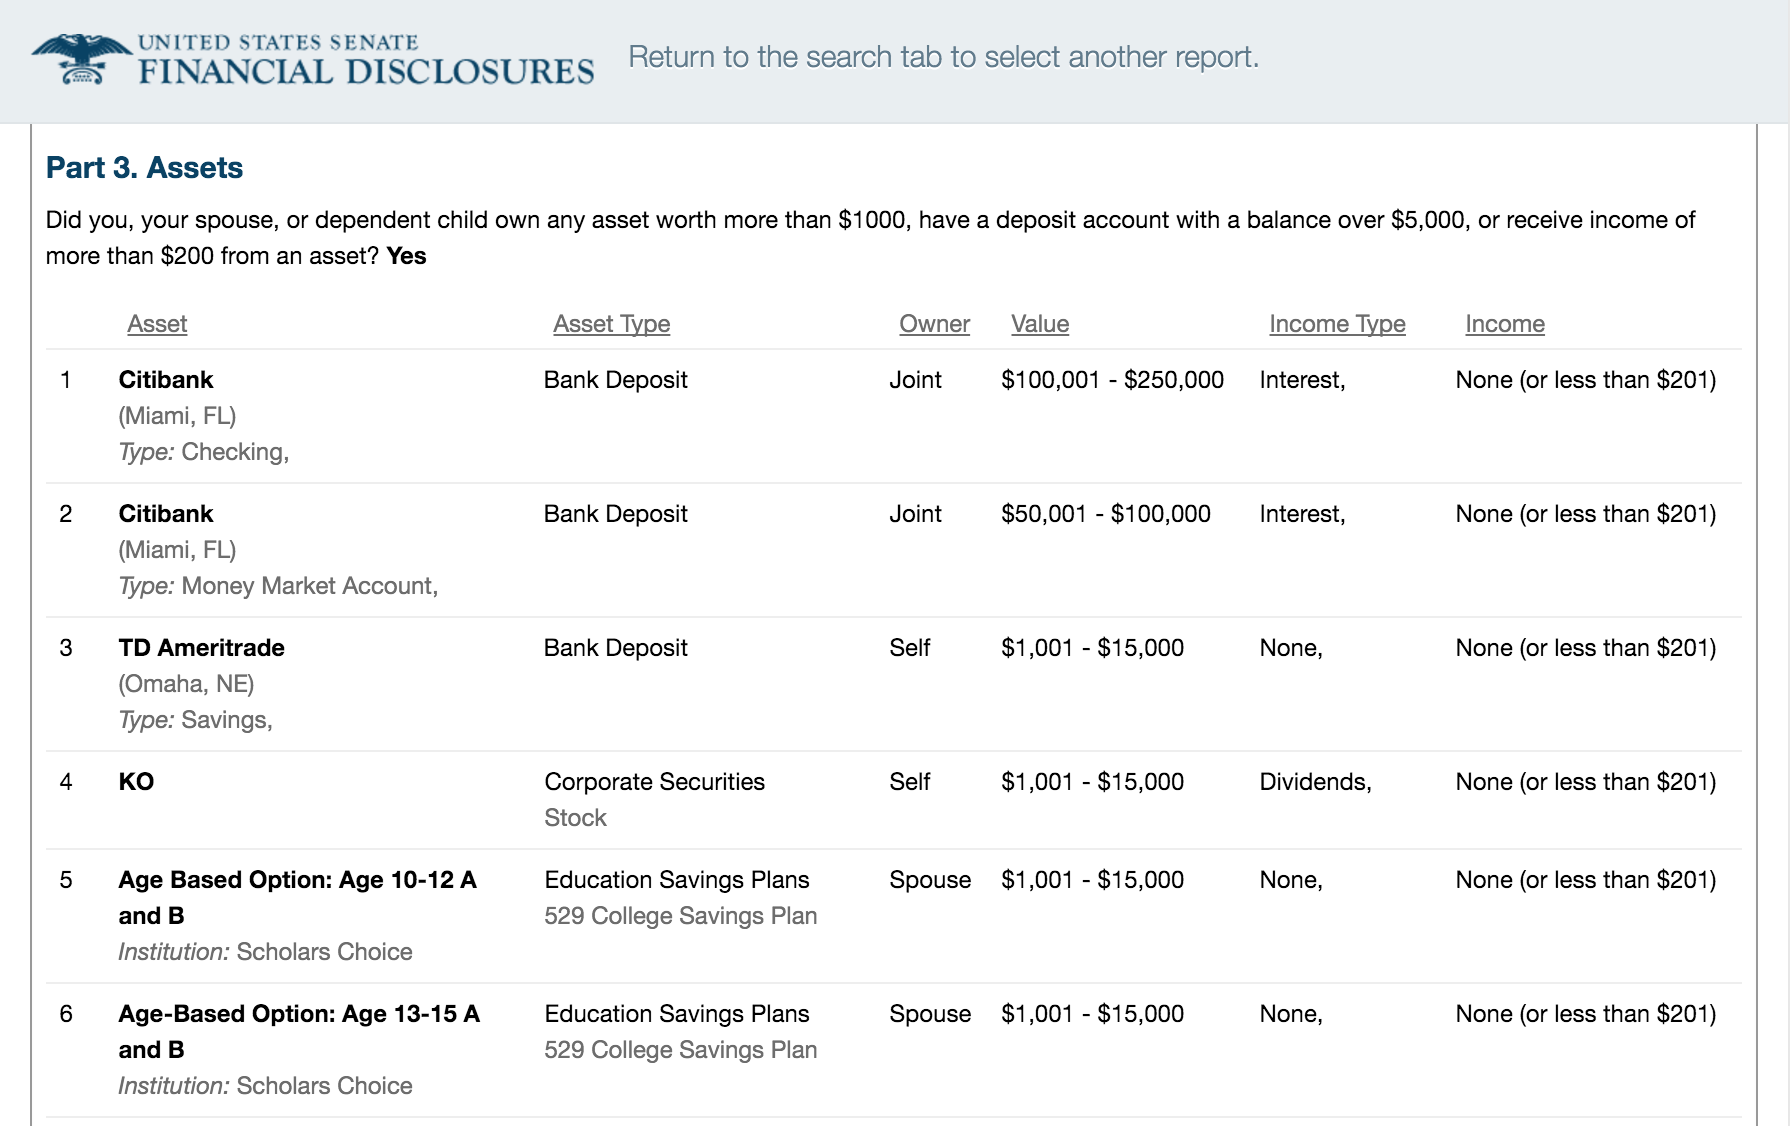Click the '$100,001 - $250,000' value cell
The image size is (1790, 1126).
(x=1112, y=380)
